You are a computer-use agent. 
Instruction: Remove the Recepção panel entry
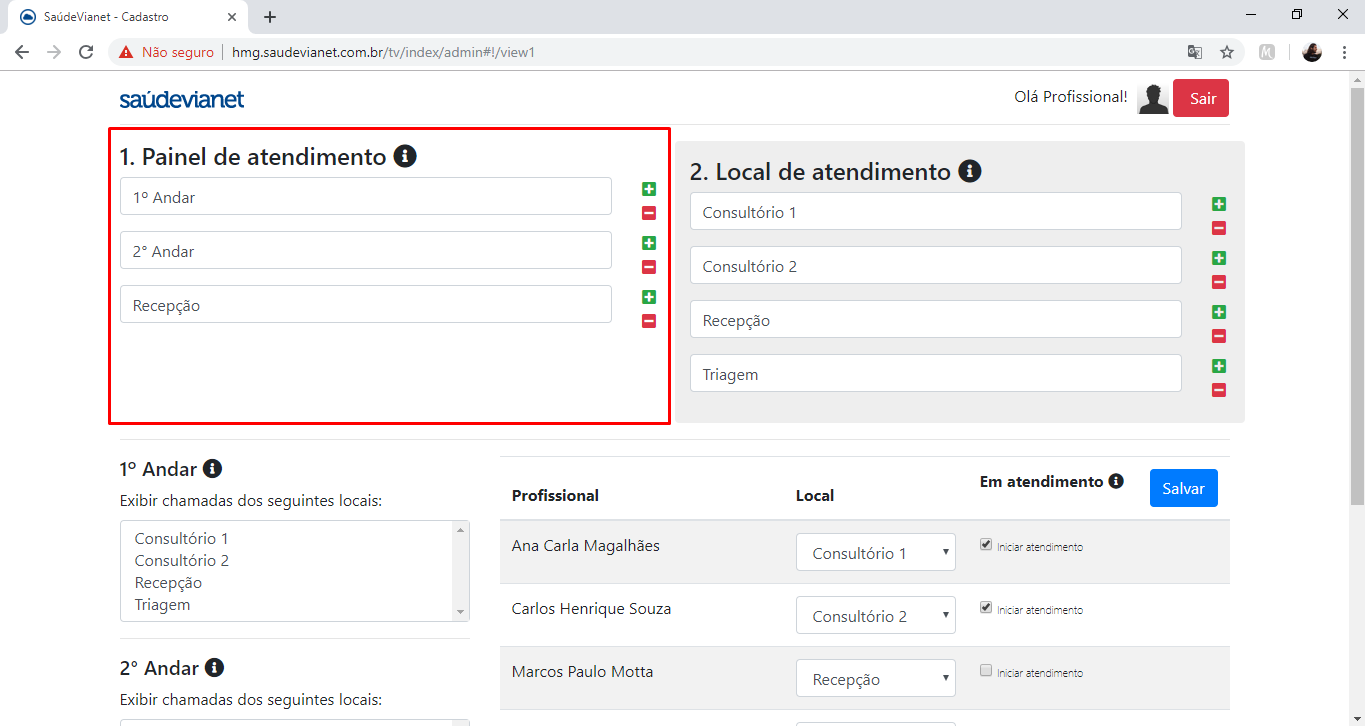[649, 321]
